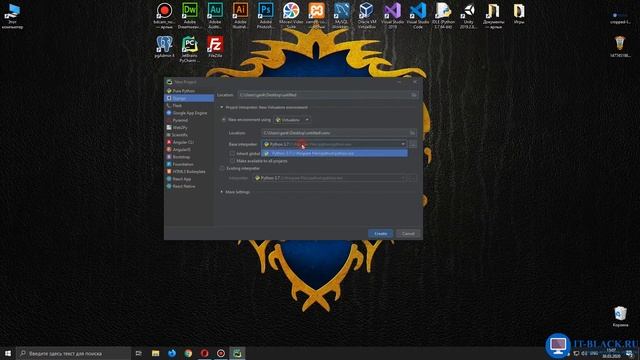Enable Inherit global site-packages checkbox
Screen dimensions: 640x360
232,154
